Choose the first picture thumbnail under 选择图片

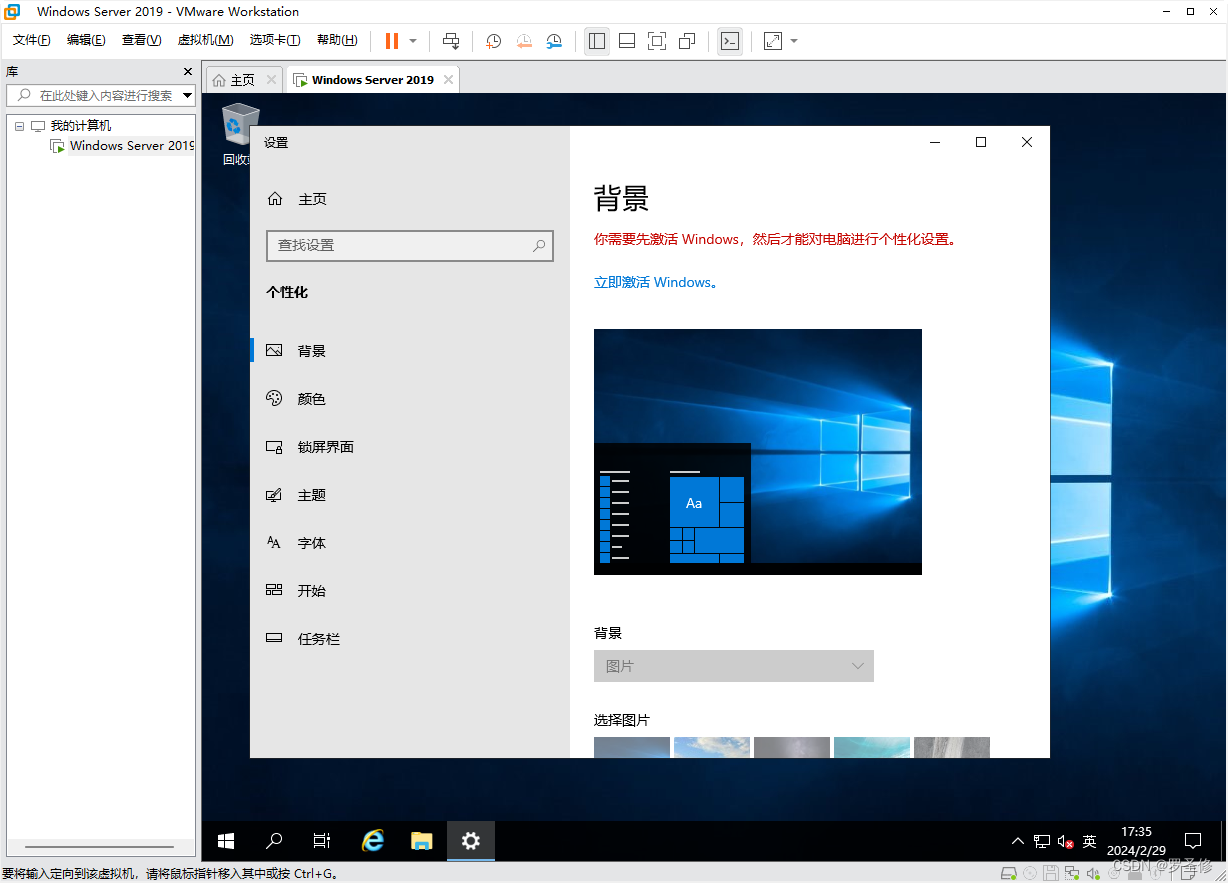click(x=632, y=747)
